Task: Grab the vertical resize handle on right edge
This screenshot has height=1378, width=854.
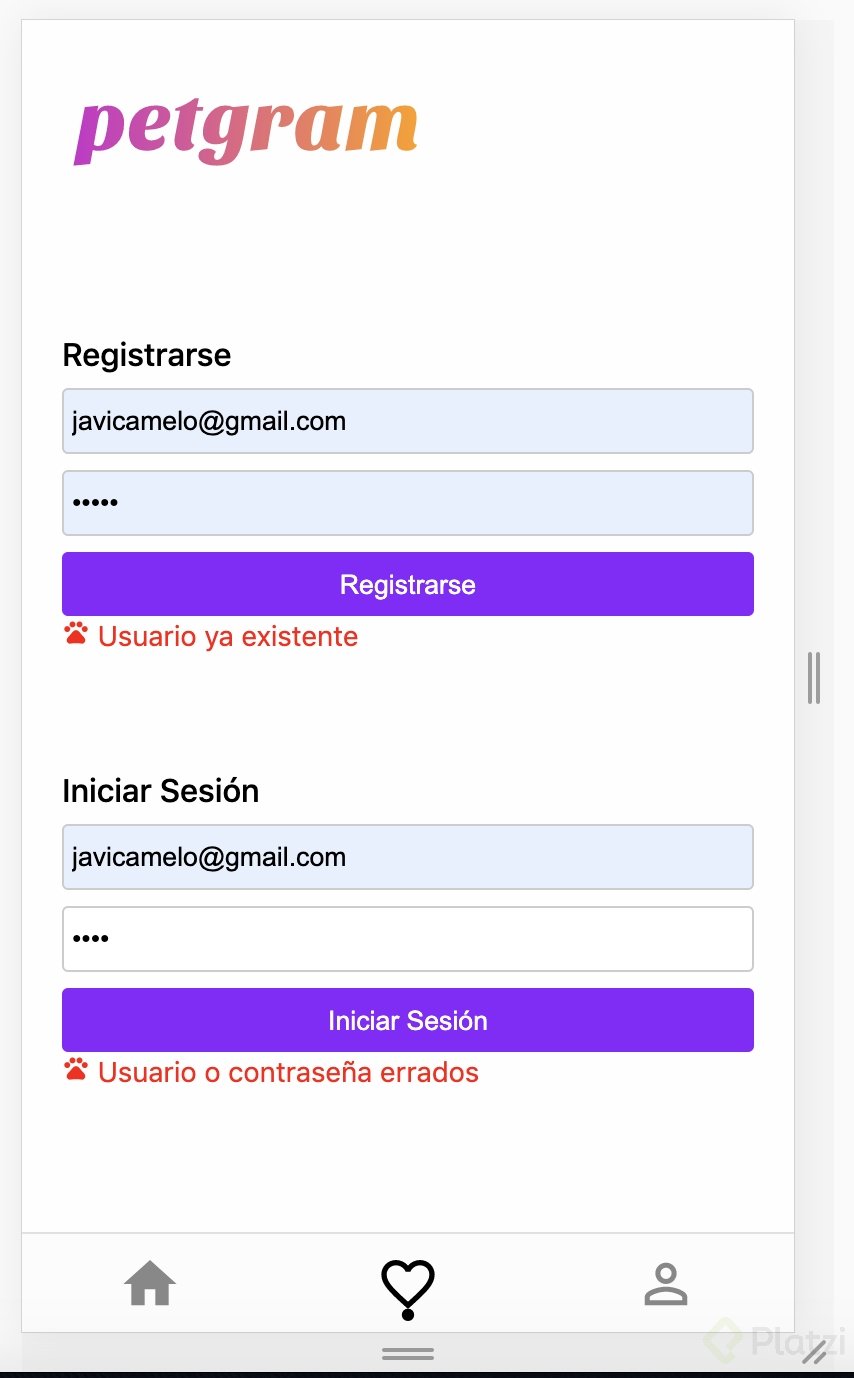Action: [813, 678]
